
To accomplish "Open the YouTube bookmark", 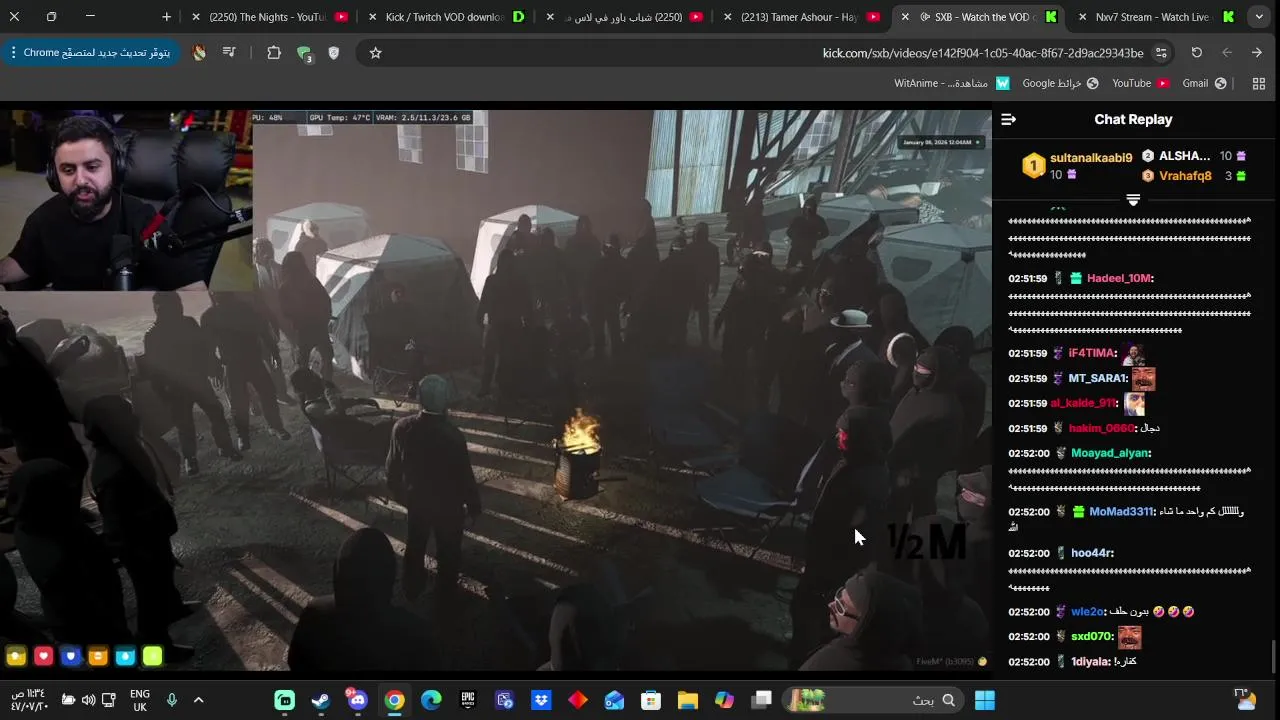I will click(1141, 84).
